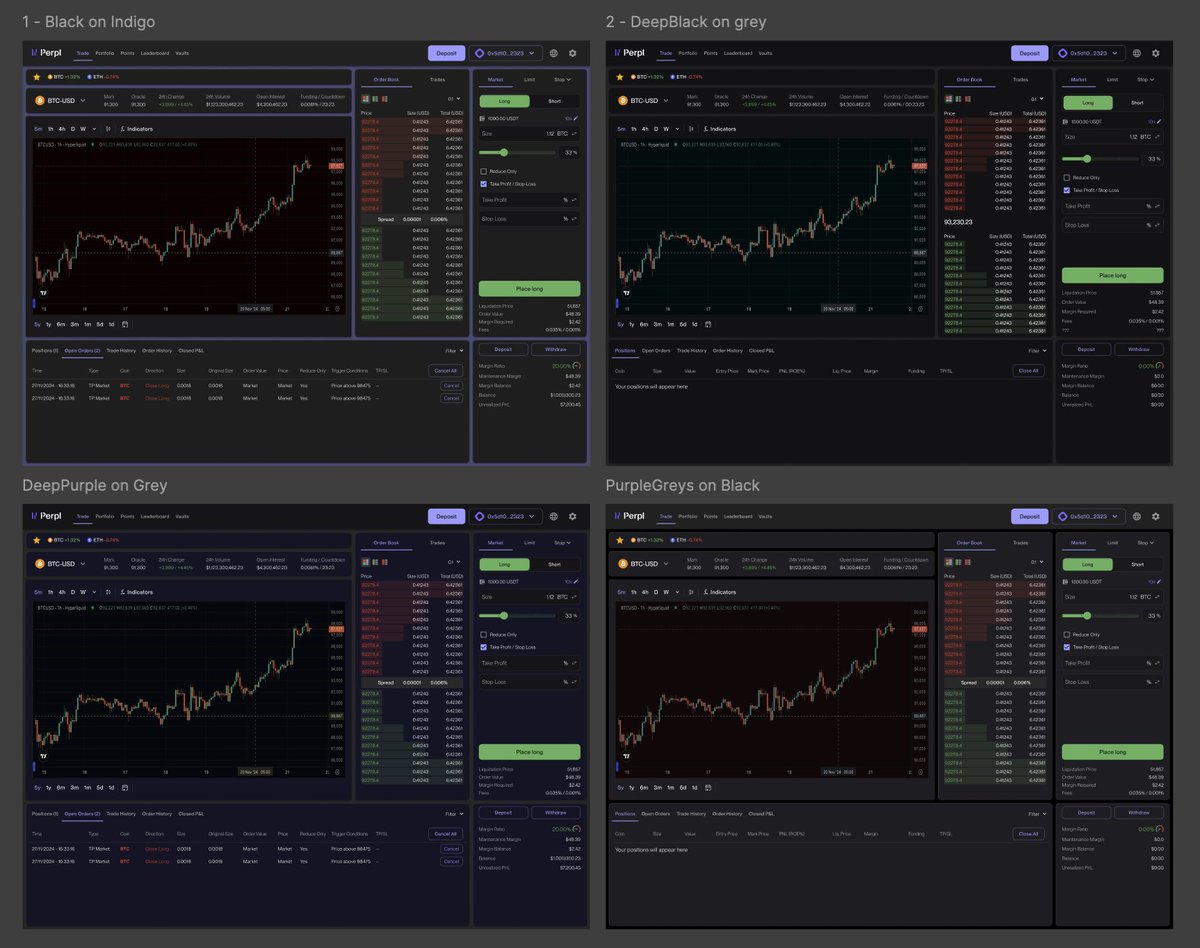Open settings gear in PurpleGreys on Black mockup
Screen dimensions: 1200x948
click(1156, 516)
